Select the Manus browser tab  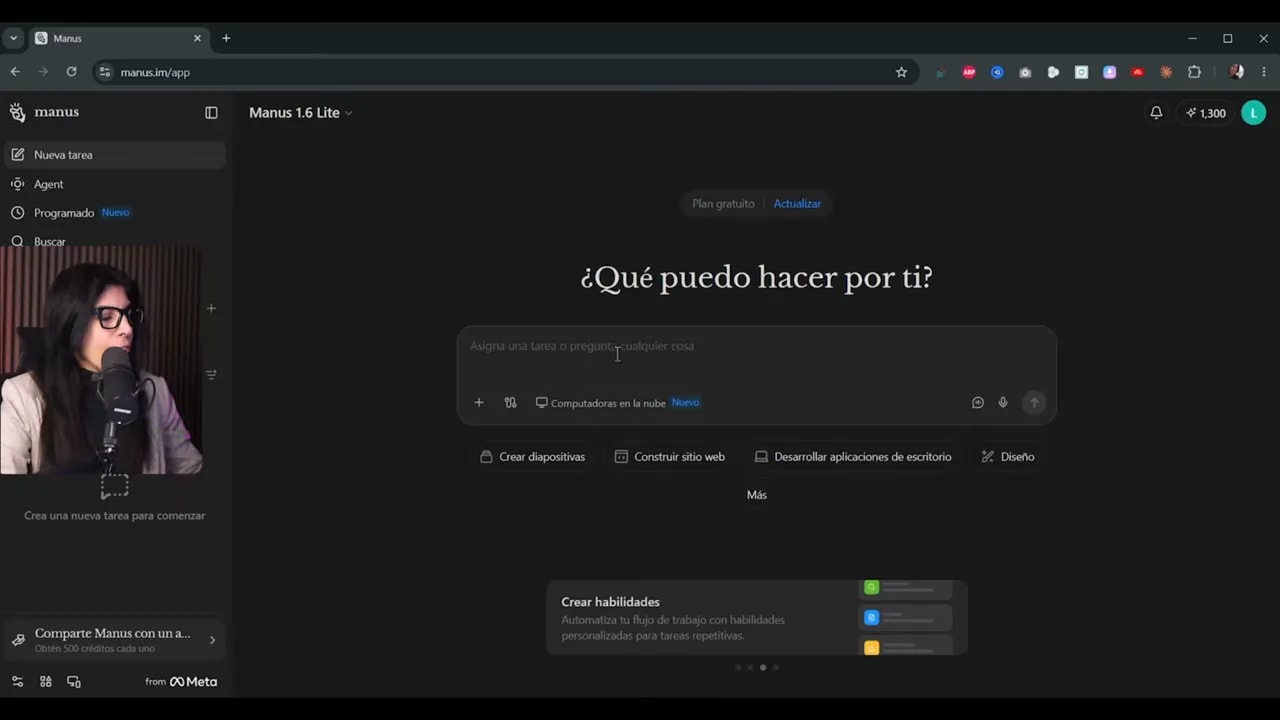pyautogui.click(x=118, y=38)
